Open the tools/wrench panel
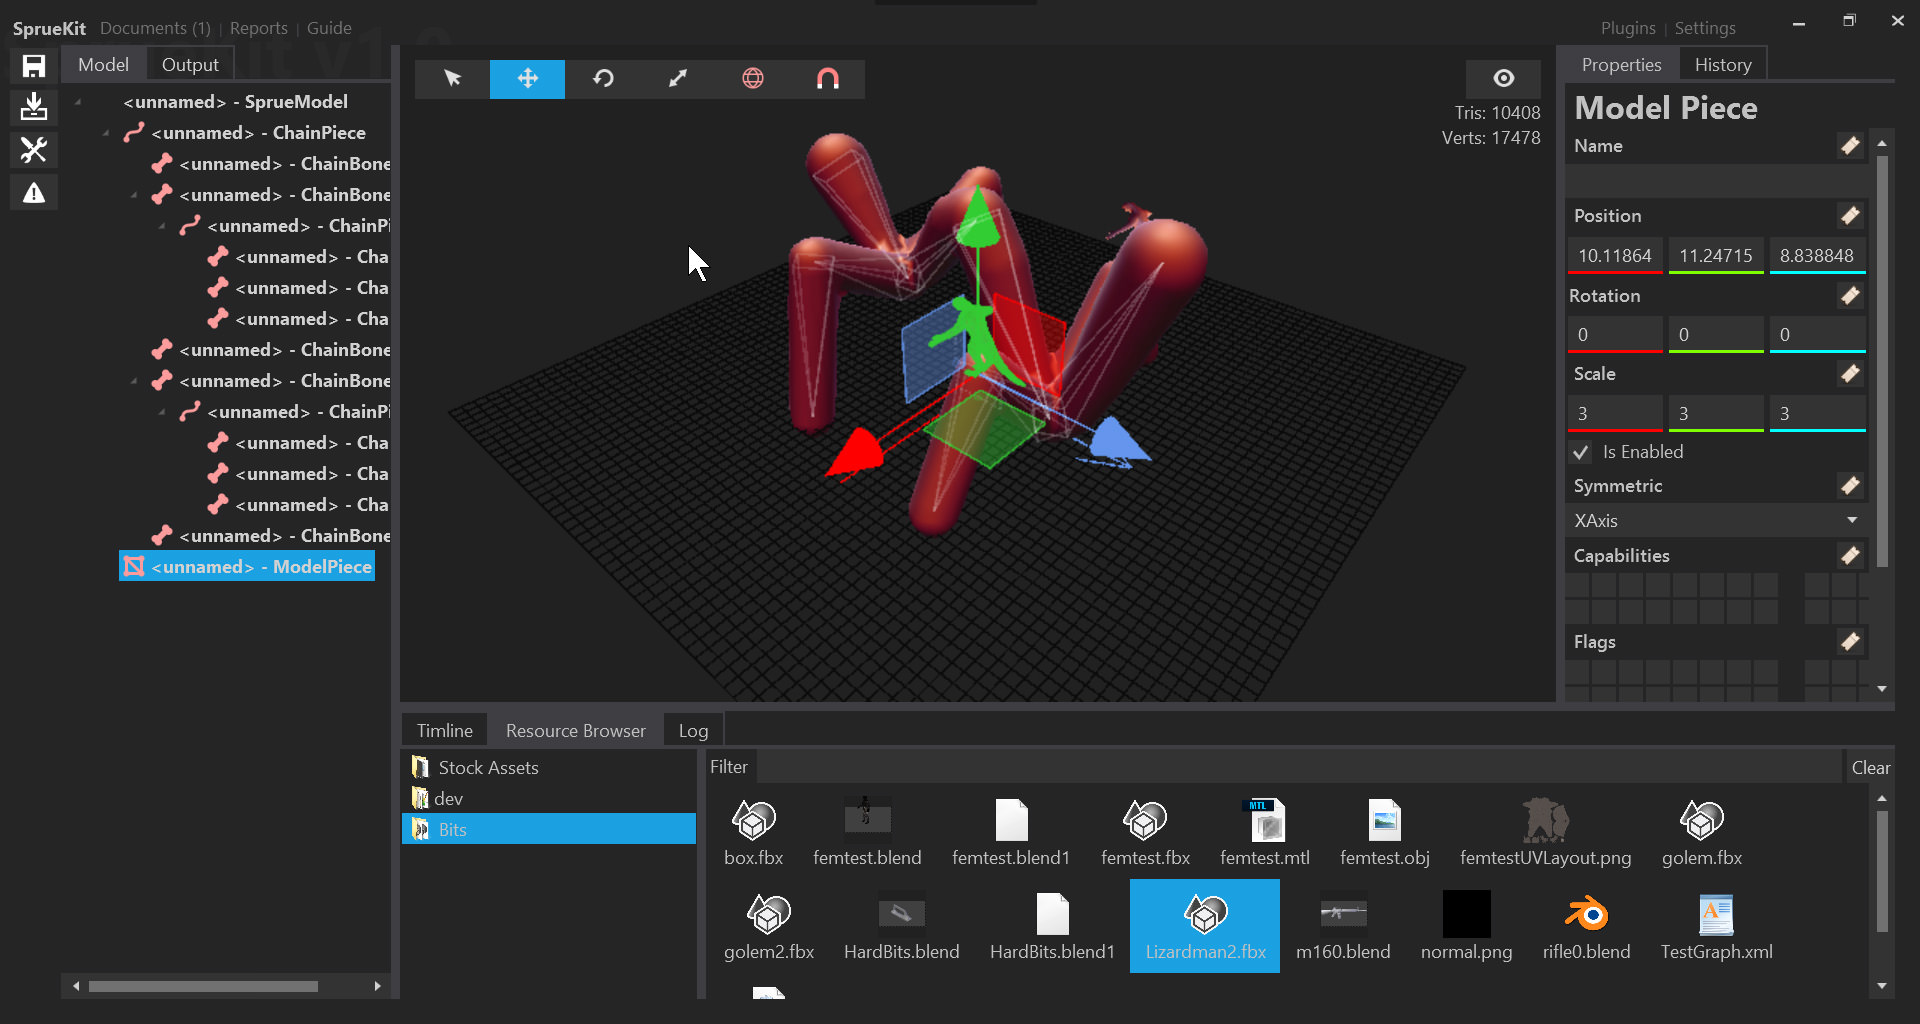Screen dimensions: 1920x1024 [x=33, y=149]
